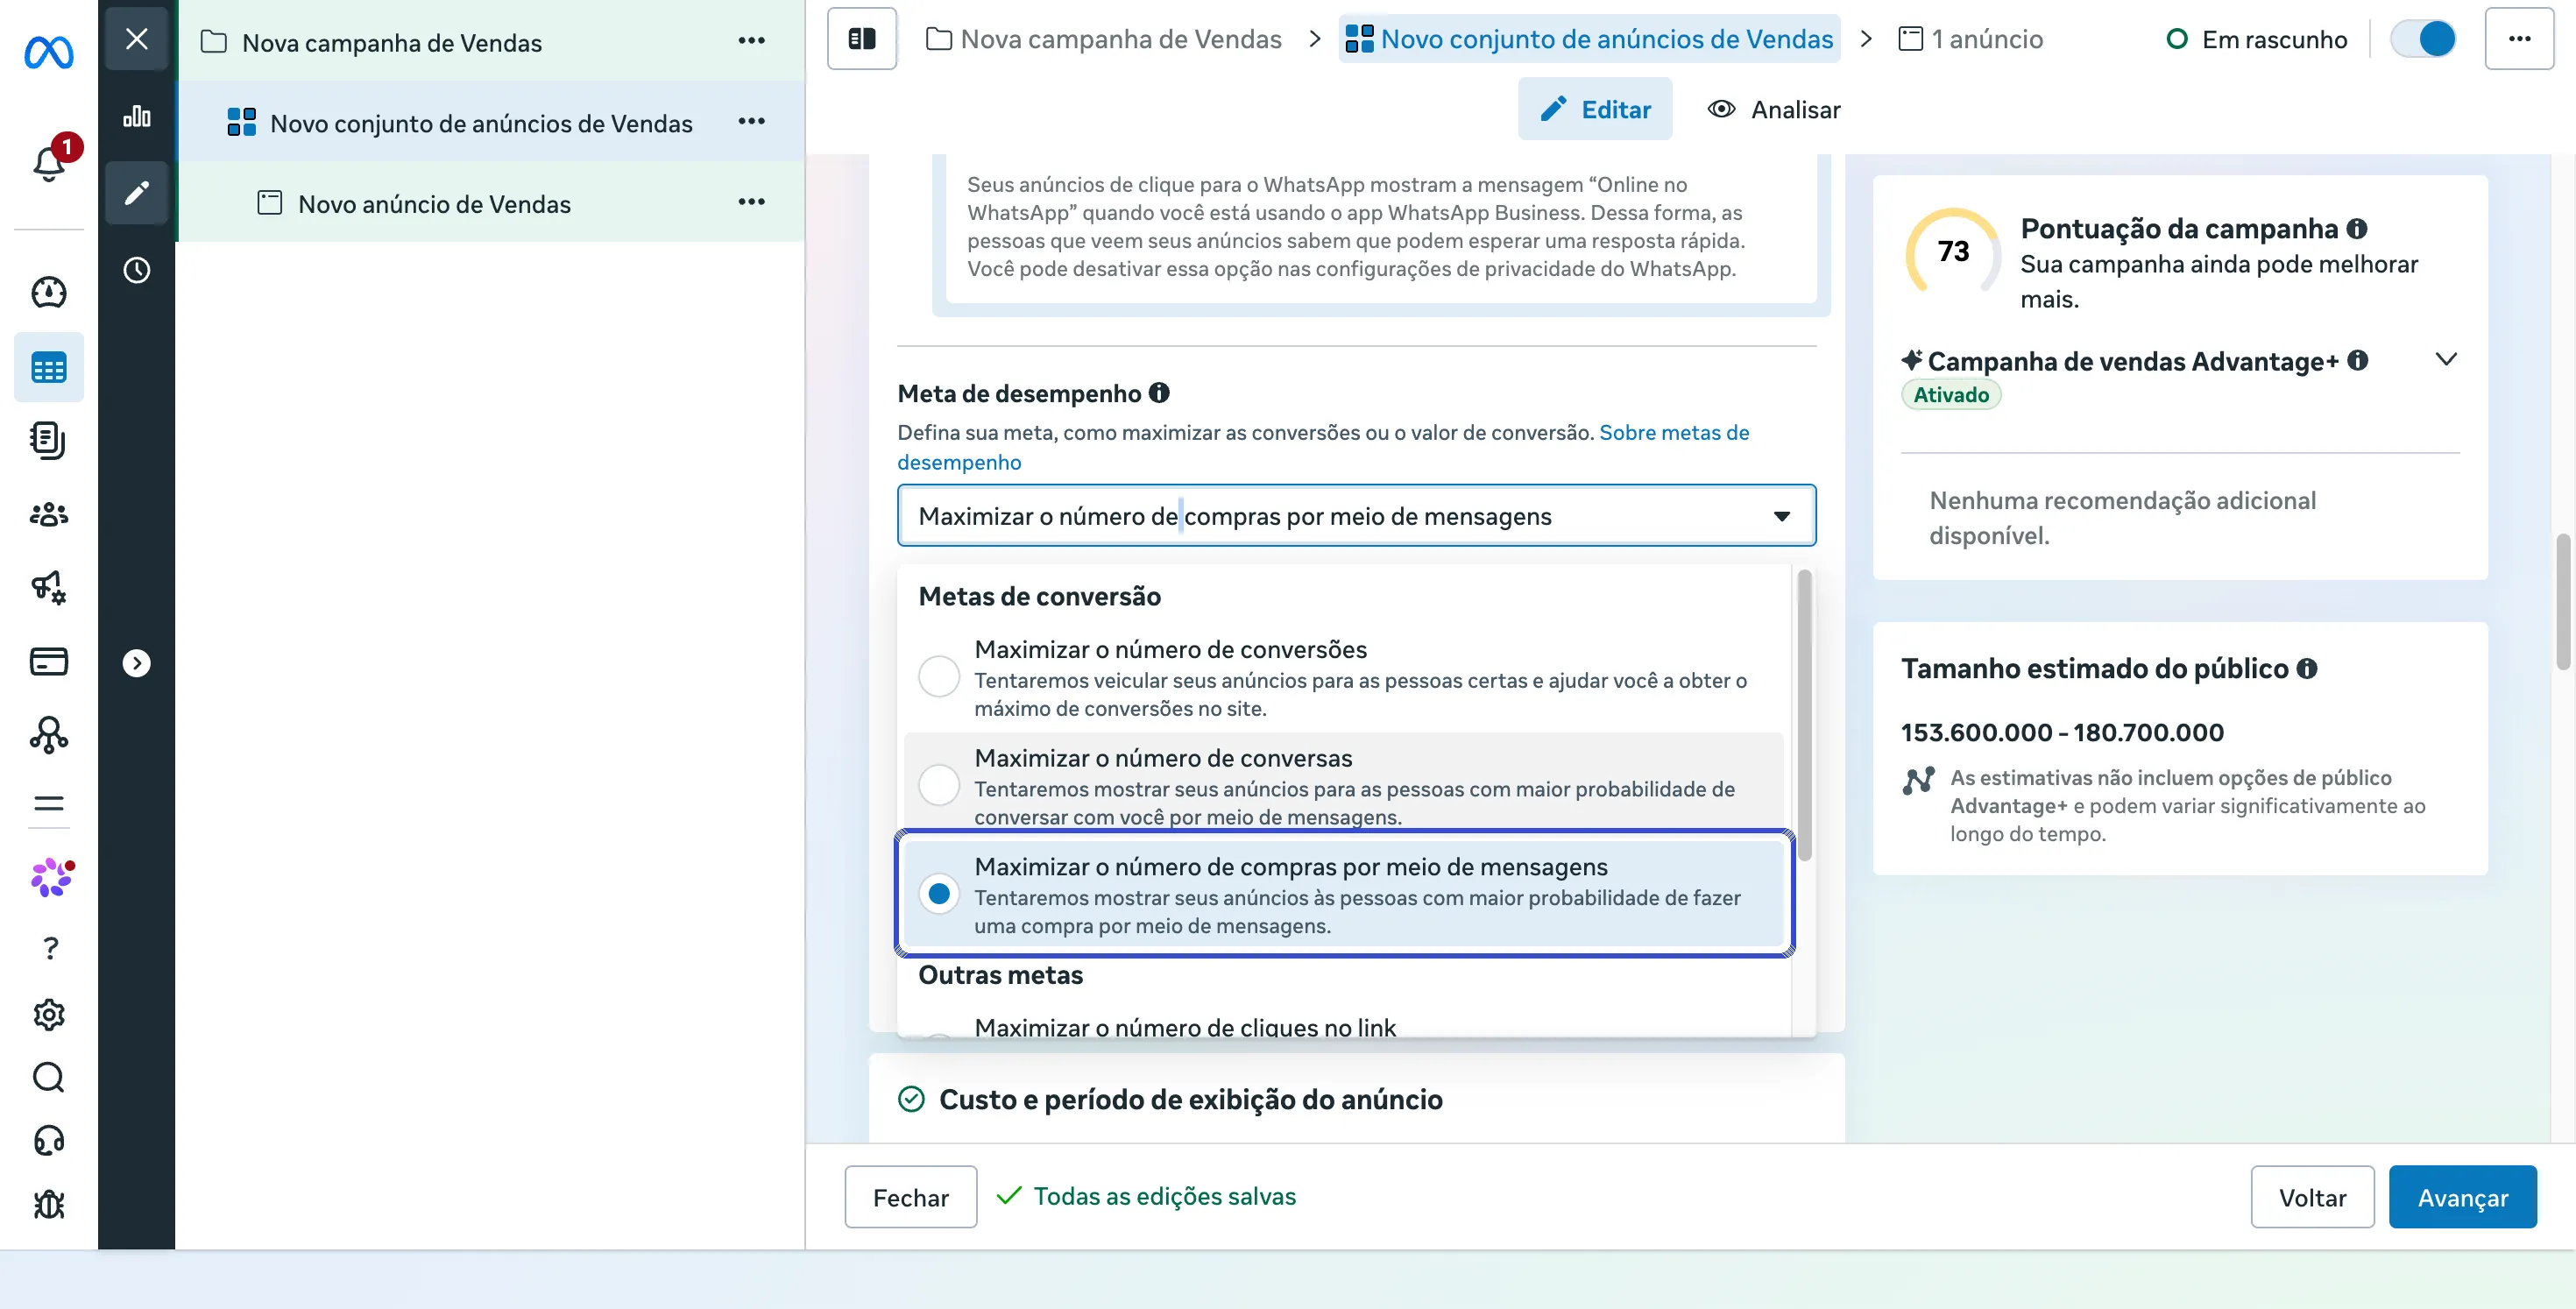
Task: Go to Nova campanha de Vendas breadcrumb
Action: 1104,39
